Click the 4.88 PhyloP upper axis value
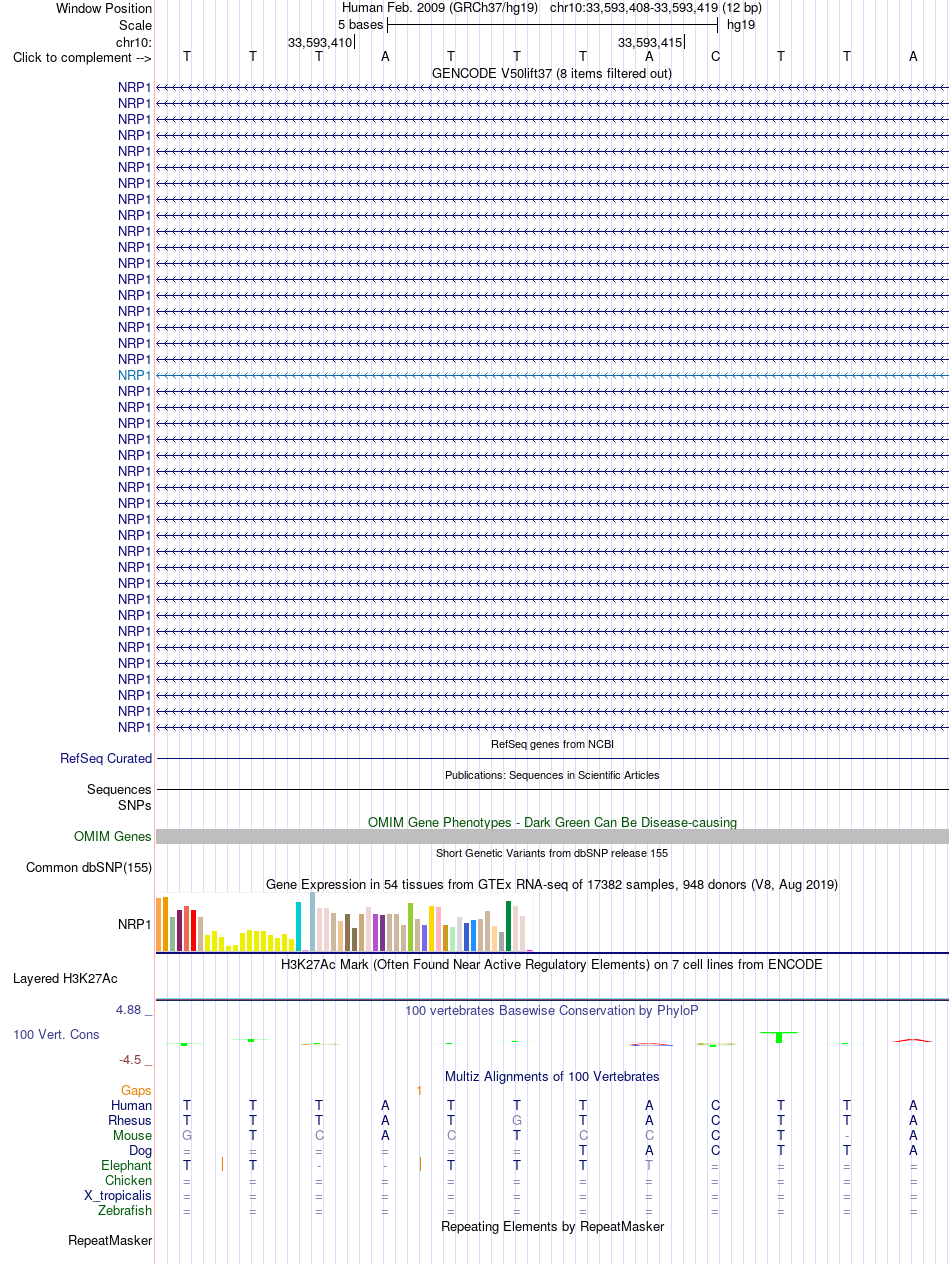Screen dimensions: 950x1264 (x=133, y=1010)
